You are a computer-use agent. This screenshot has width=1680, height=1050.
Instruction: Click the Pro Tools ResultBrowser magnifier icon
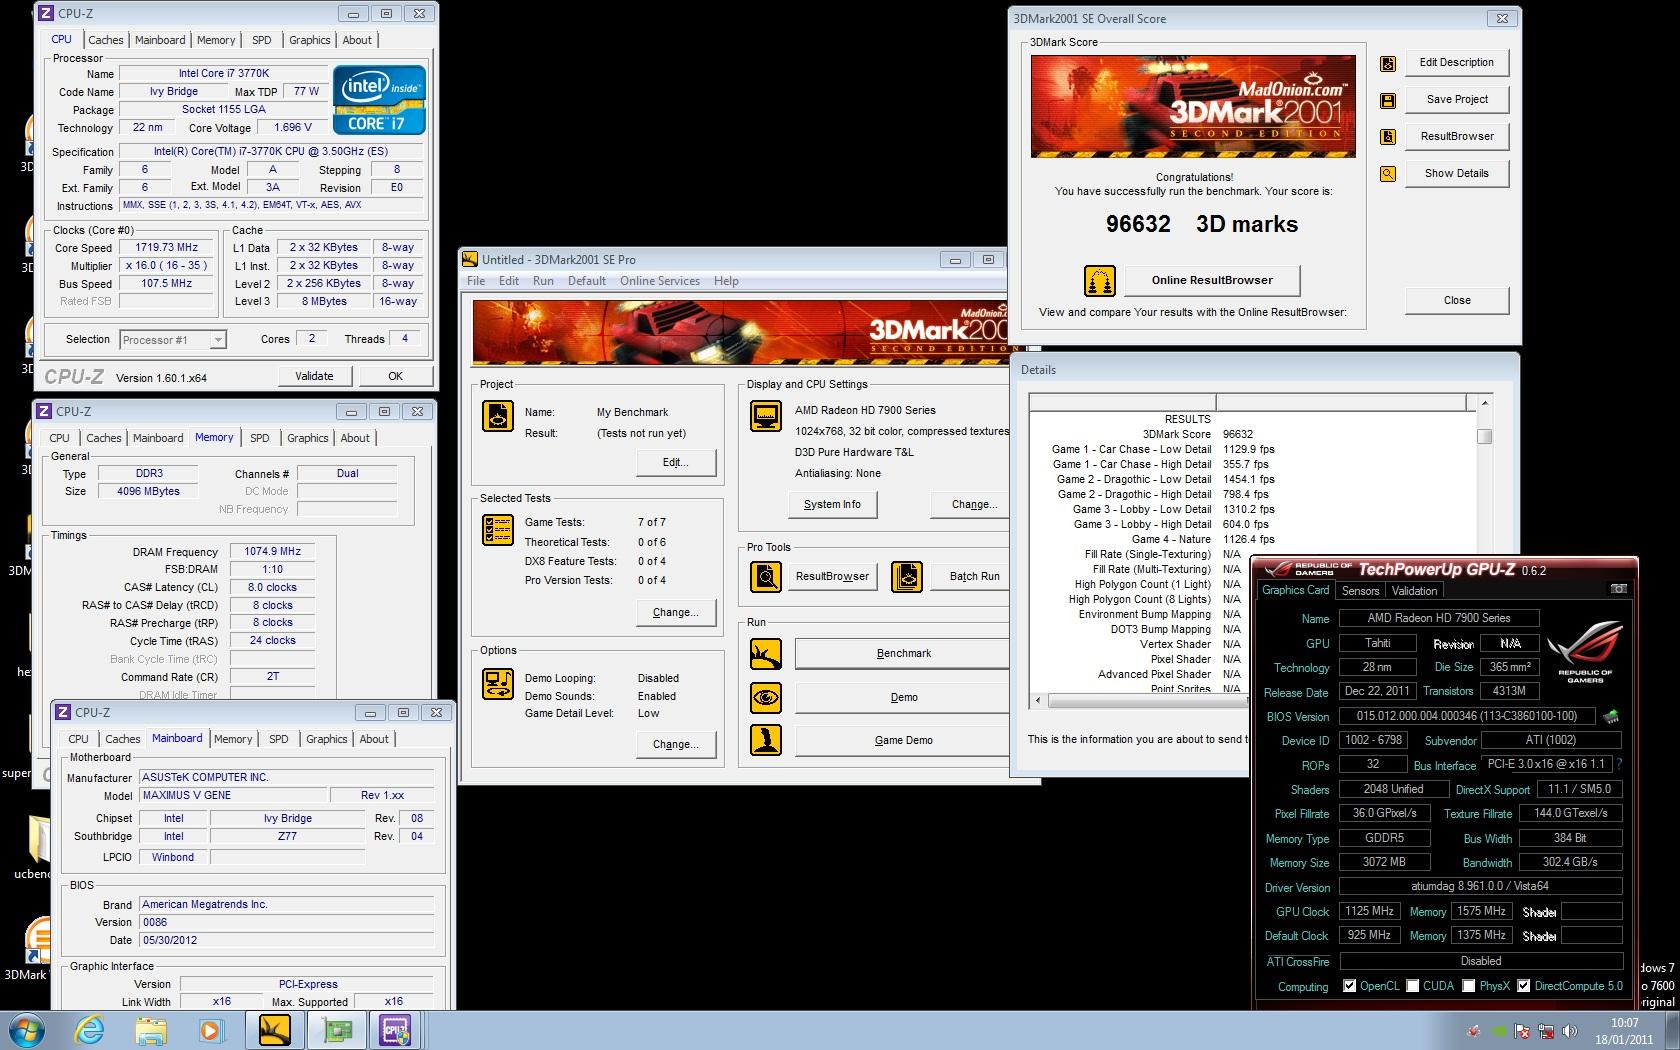click(766, 577)
